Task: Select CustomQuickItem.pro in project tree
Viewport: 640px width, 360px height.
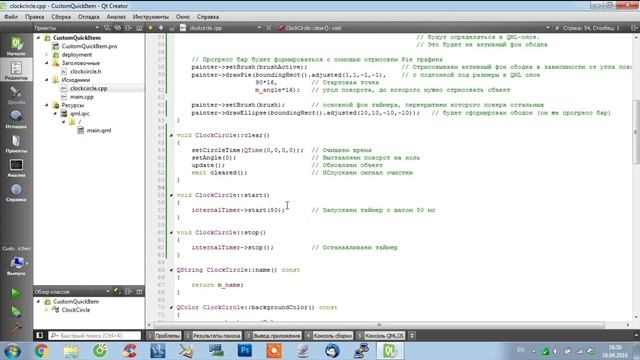Action: coord(89,46)
